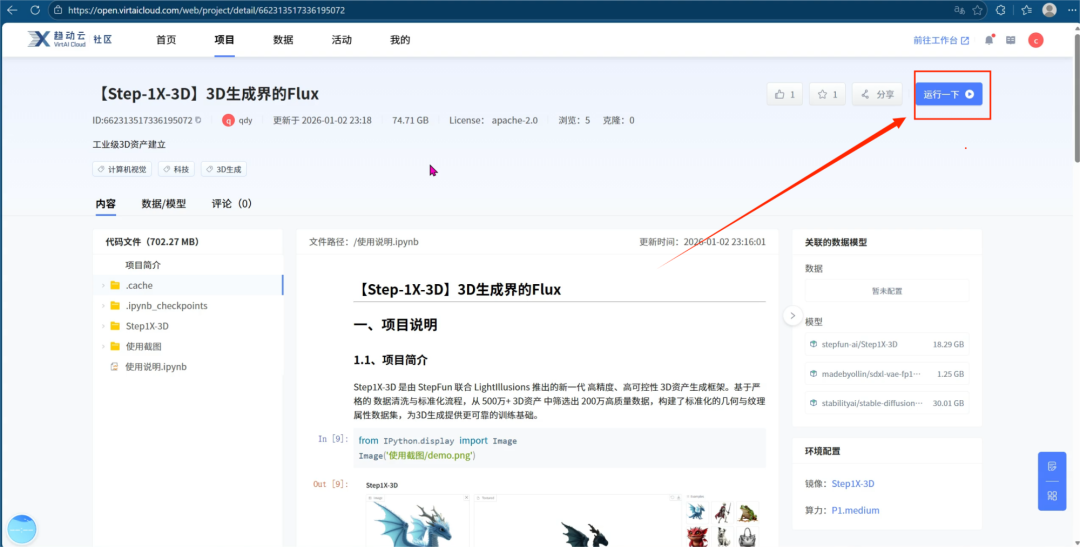
Task: Favorite the project with the star button
Action: tap(827, 94)
